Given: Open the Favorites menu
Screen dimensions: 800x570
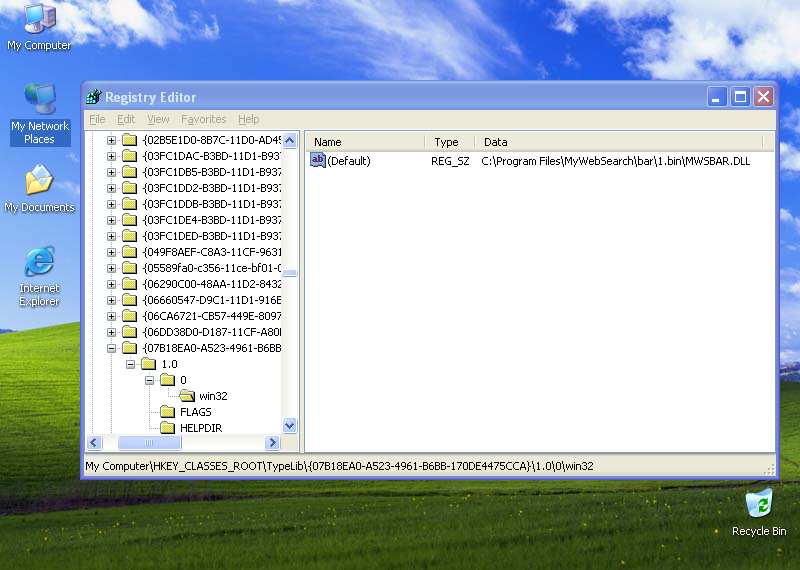Looking at the screenshot, I should pyautogui.click(x=203, y=119).
